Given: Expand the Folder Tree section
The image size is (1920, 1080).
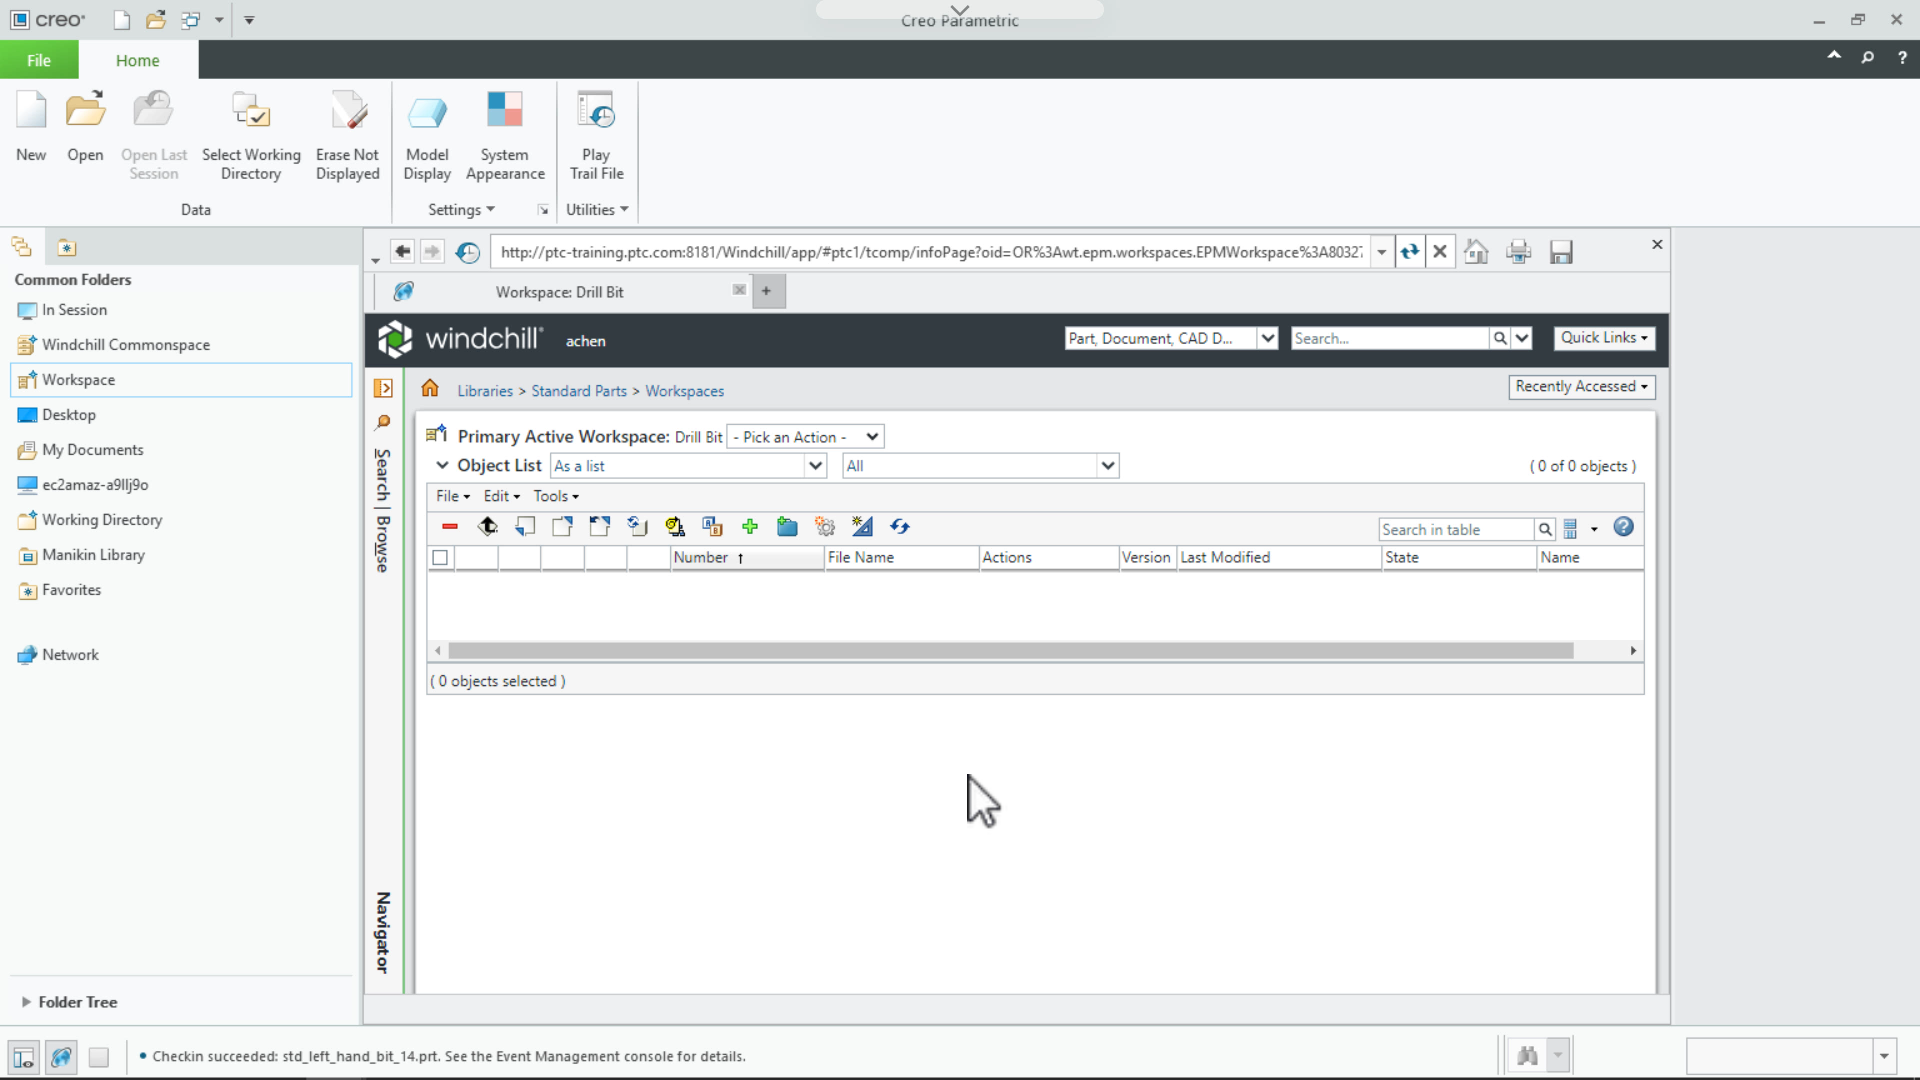Looking at the screenshot, I should coord(26,1002).
